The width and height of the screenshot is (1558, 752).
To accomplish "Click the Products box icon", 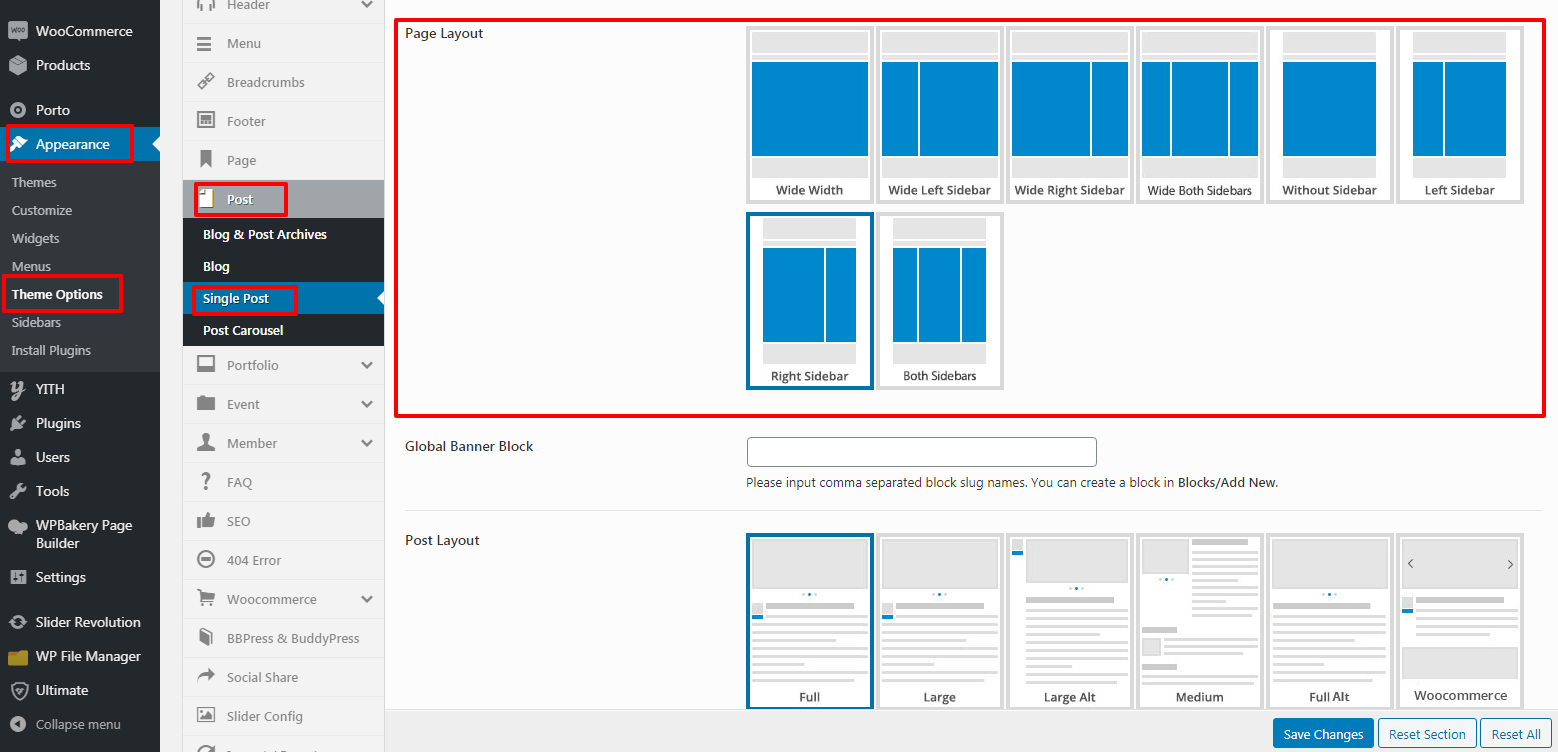I will point(18,65).
